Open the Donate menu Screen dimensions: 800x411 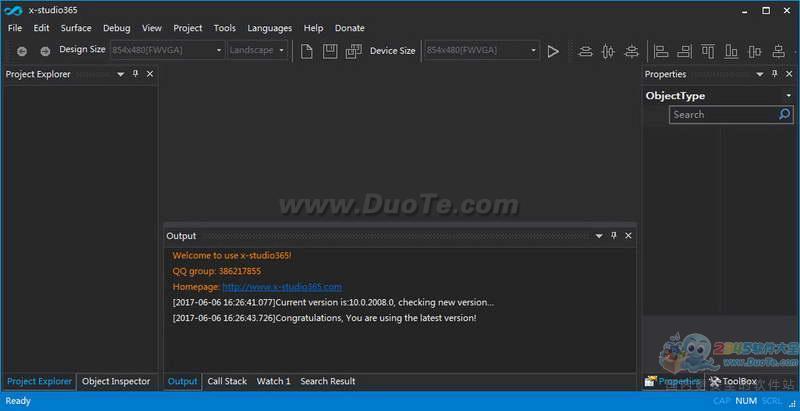click(x=349, y=28)
